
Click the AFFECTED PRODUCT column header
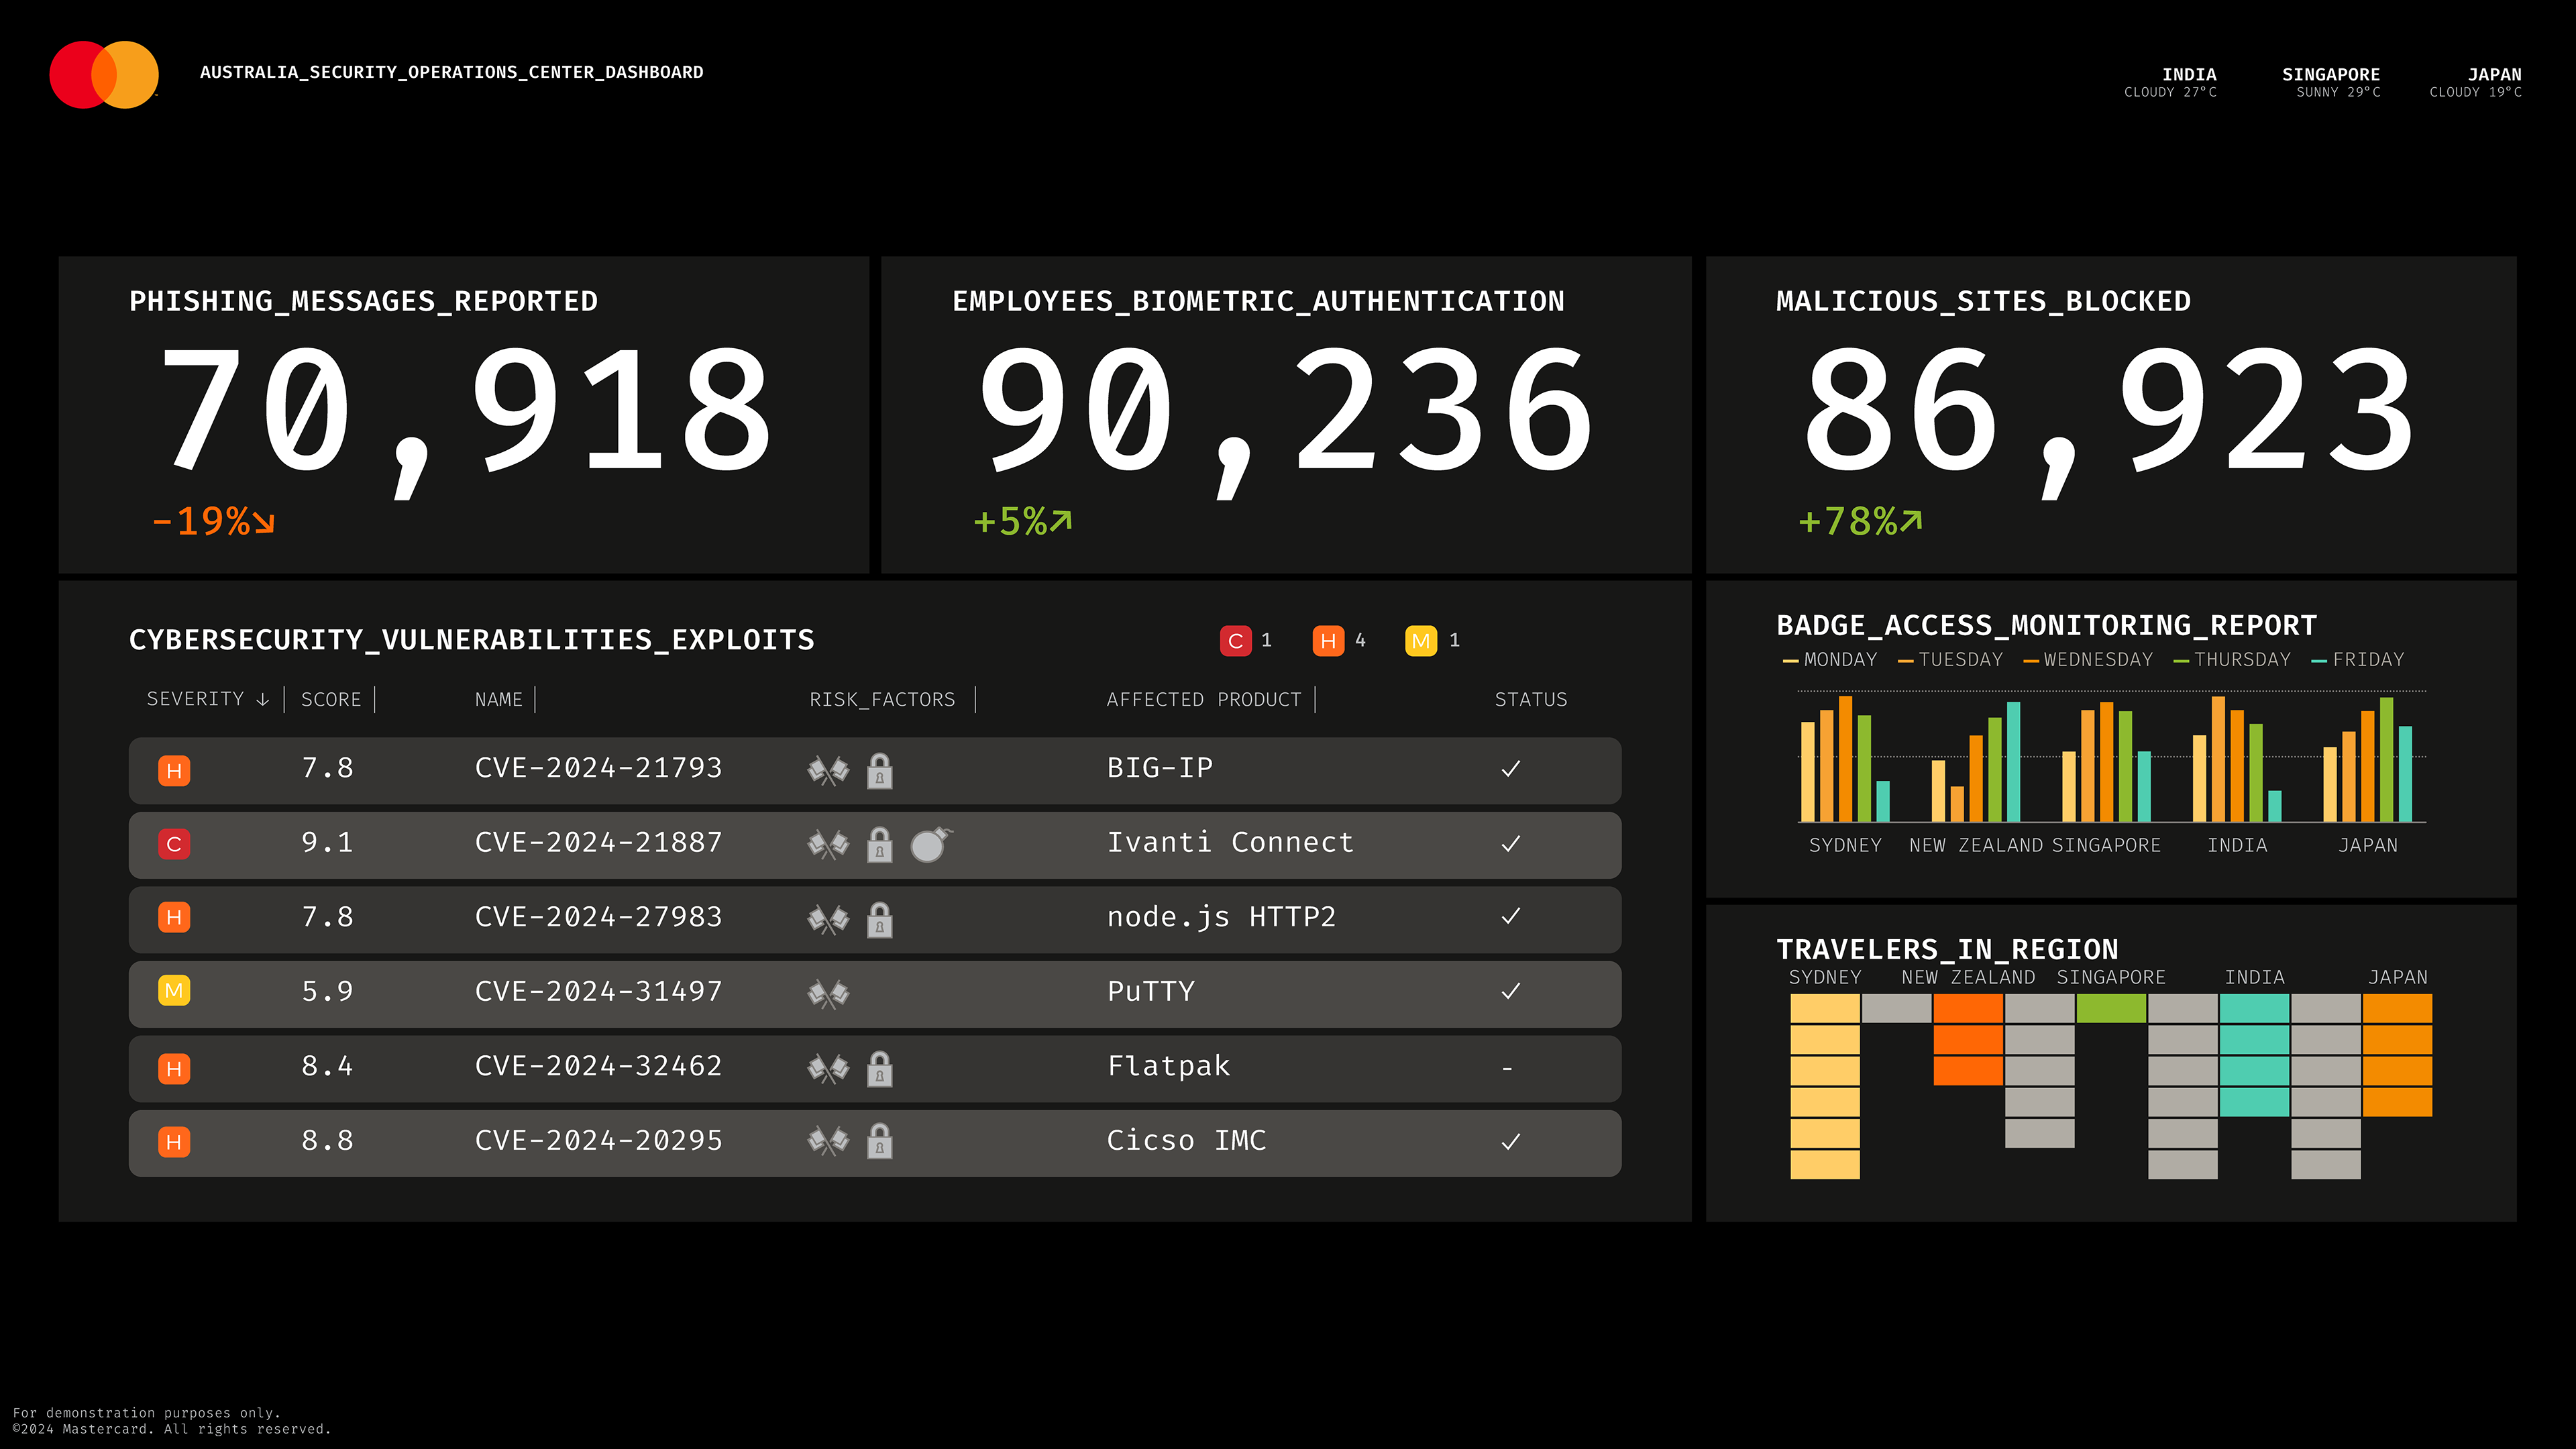click(x=1203, y=699)
